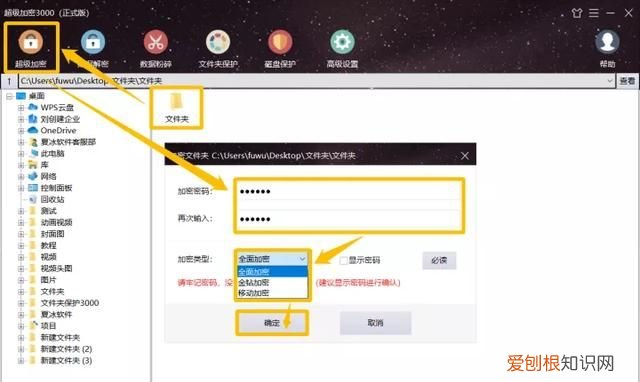Screen dimensions: 640x382
Task: Open the decrypt padlock toolbar icon
Action: (x=93, y=42)
